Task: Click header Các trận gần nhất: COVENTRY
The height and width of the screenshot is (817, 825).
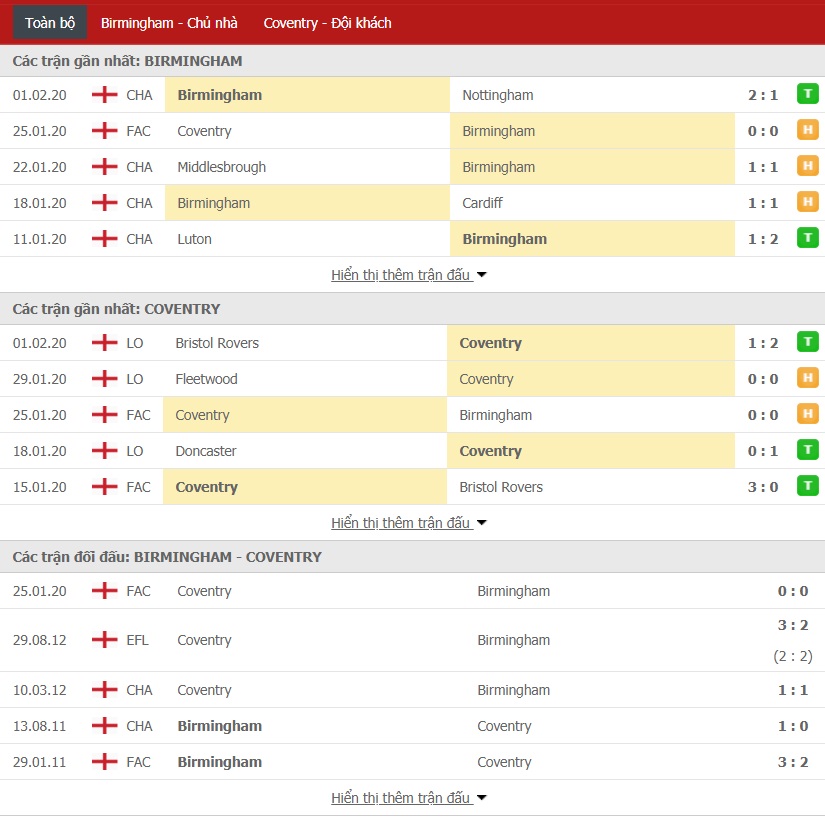Action: point(116,309)
